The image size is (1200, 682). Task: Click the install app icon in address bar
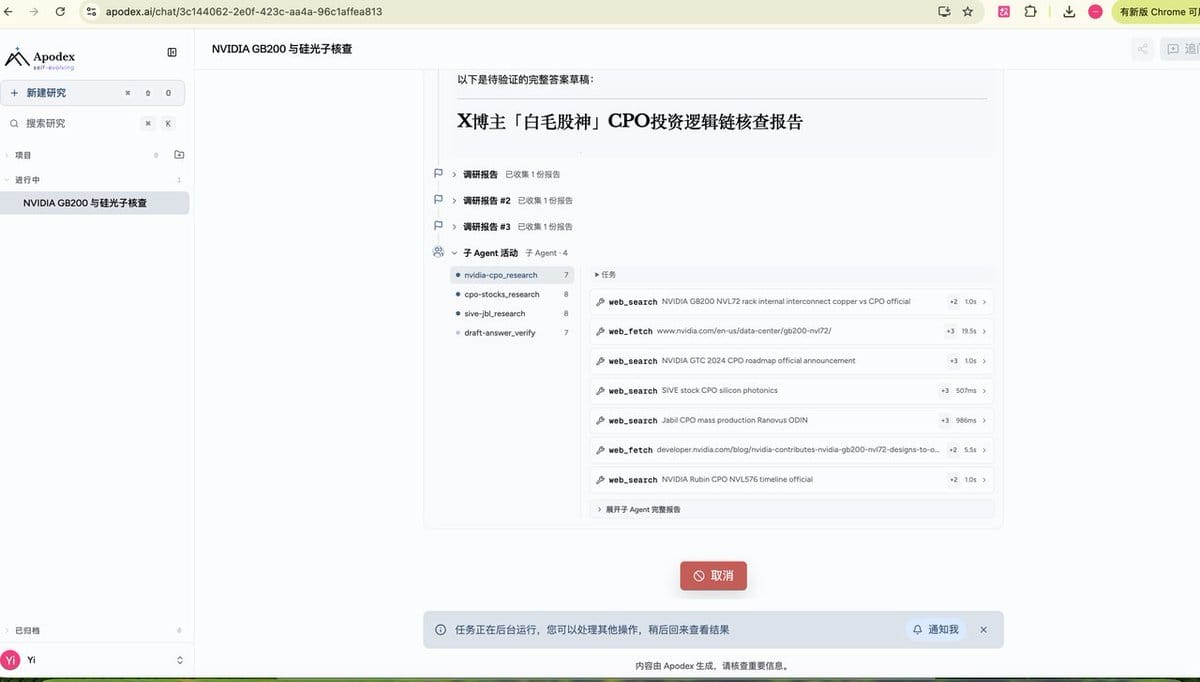[x=944, y=12]
